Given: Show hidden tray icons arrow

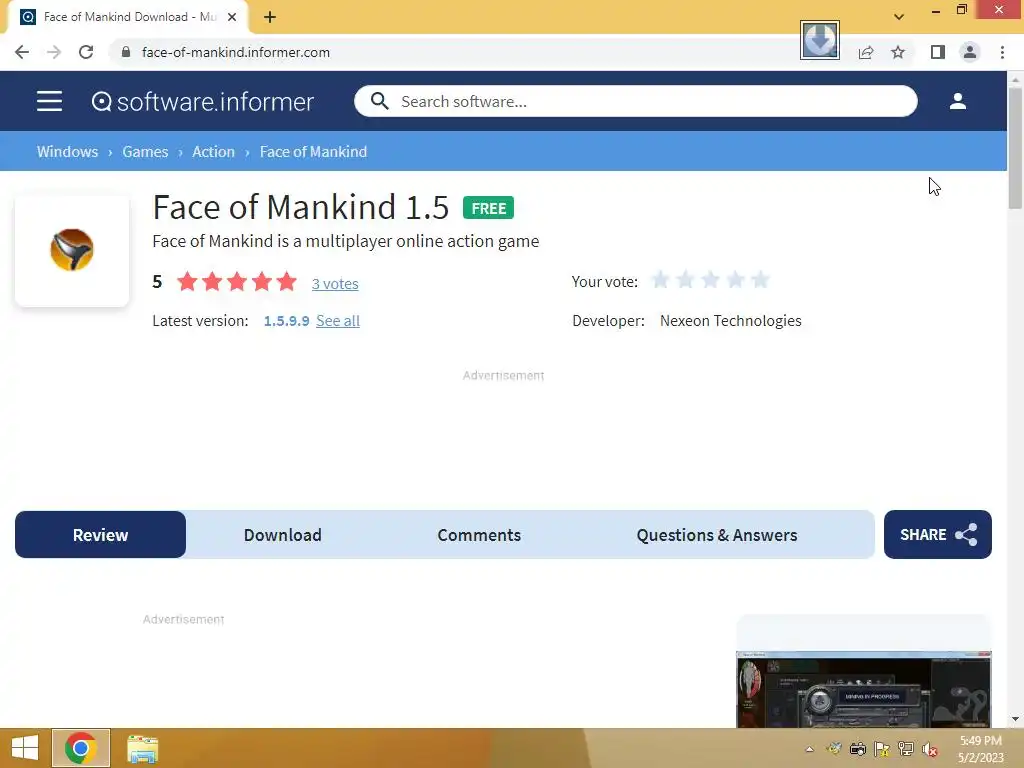Looking at the screenshot, I should click(809, 749).
